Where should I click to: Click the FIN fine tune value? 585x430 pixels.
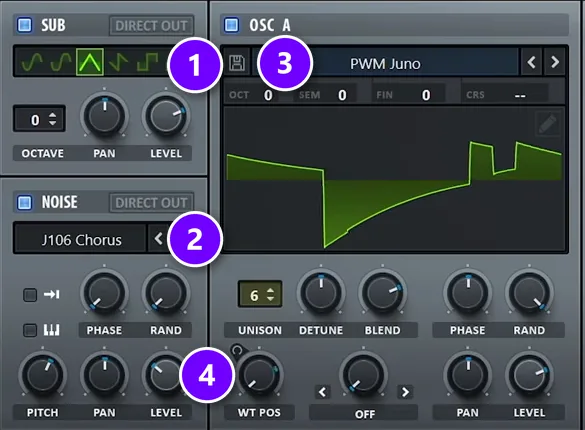coord(426,95)
